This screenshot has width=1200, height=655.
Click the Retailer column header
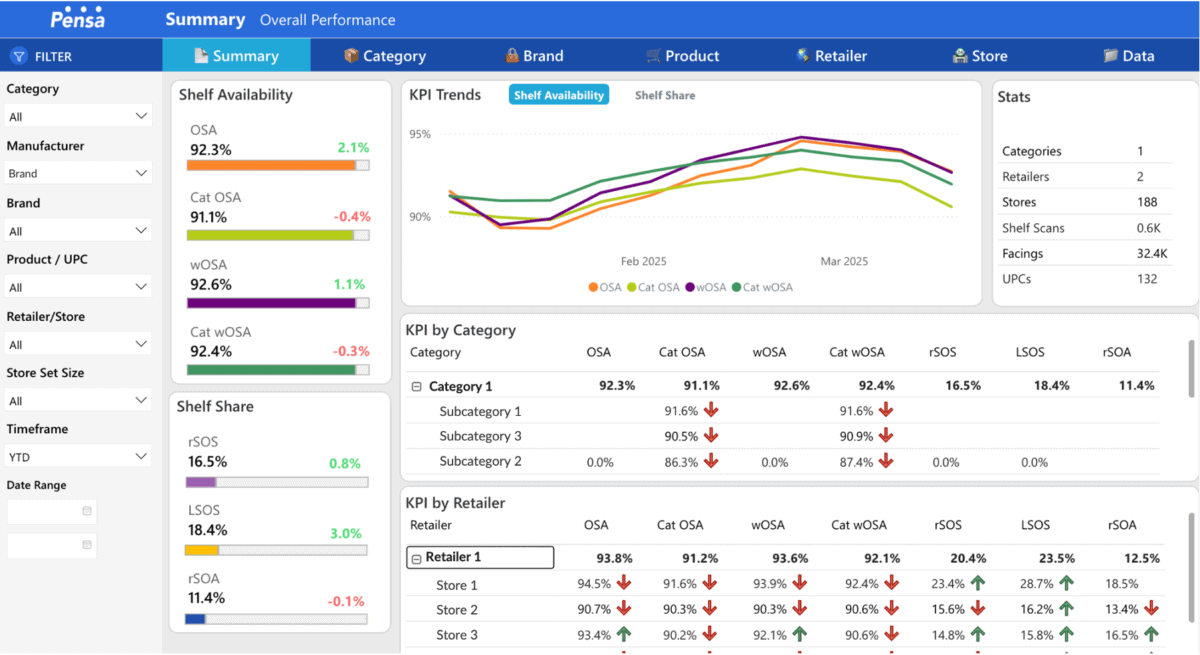pyautogui.click(x=431, y=525)
